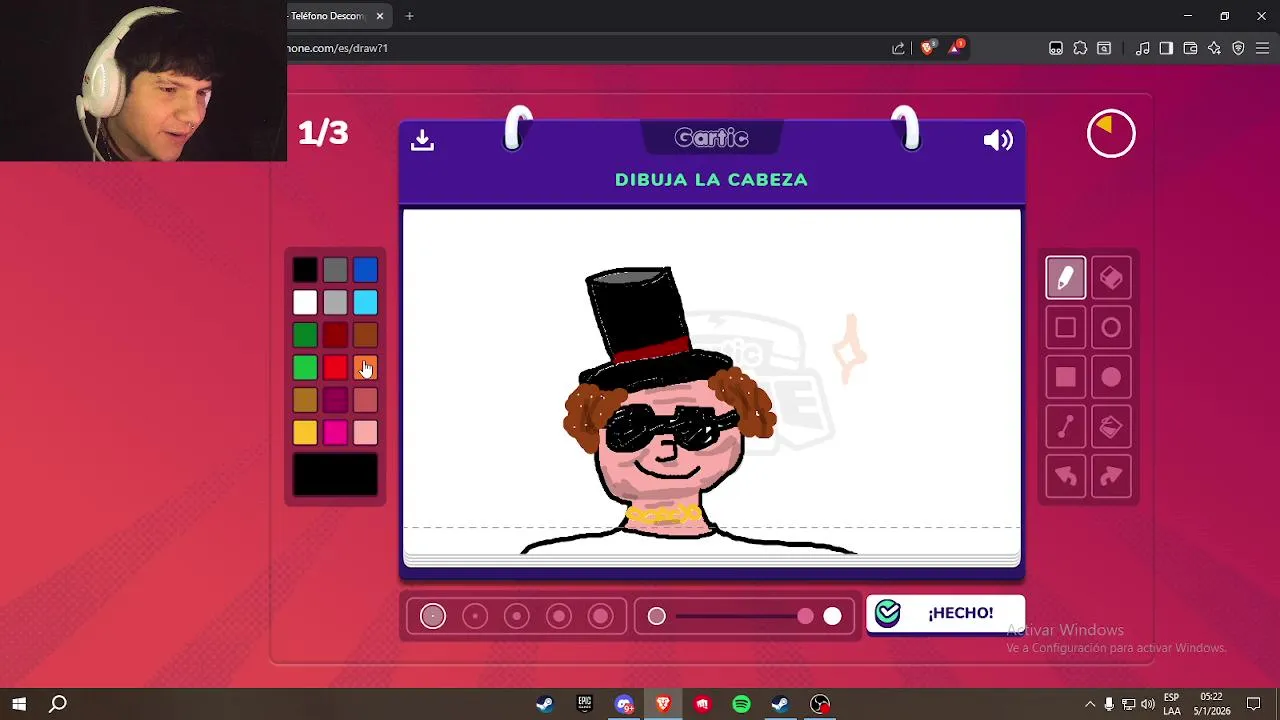Select the second brush size
Viewport: 1280px width, 720px height.
(x=475, y=616)
